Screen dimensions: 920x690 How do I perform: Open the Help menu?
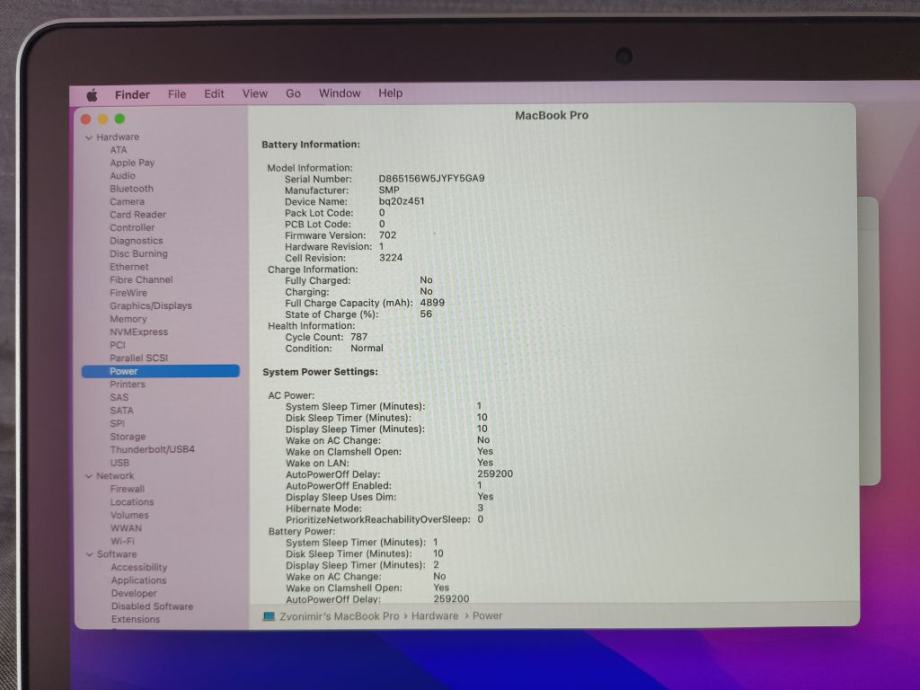coord(390,93)
